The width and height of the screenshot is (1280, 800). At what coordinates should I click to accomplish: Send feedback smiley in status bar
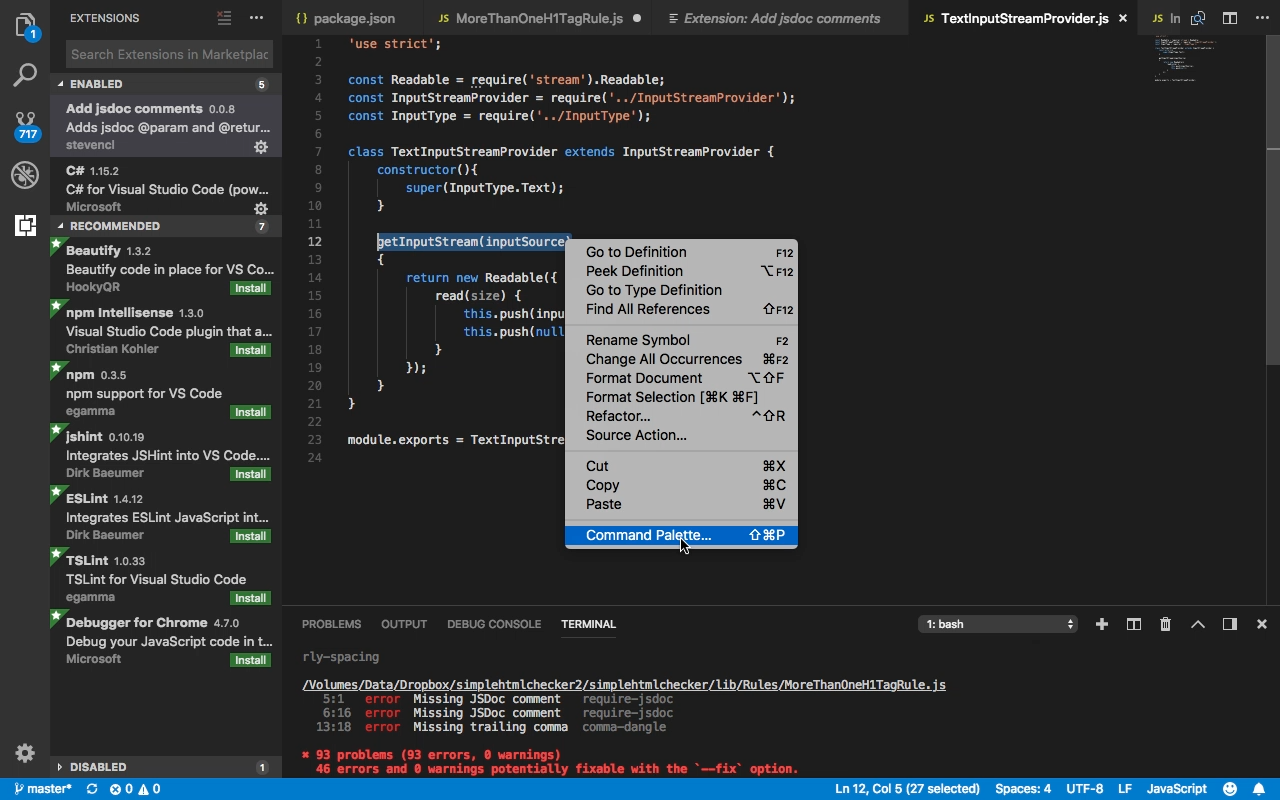tap(1230, 789)
